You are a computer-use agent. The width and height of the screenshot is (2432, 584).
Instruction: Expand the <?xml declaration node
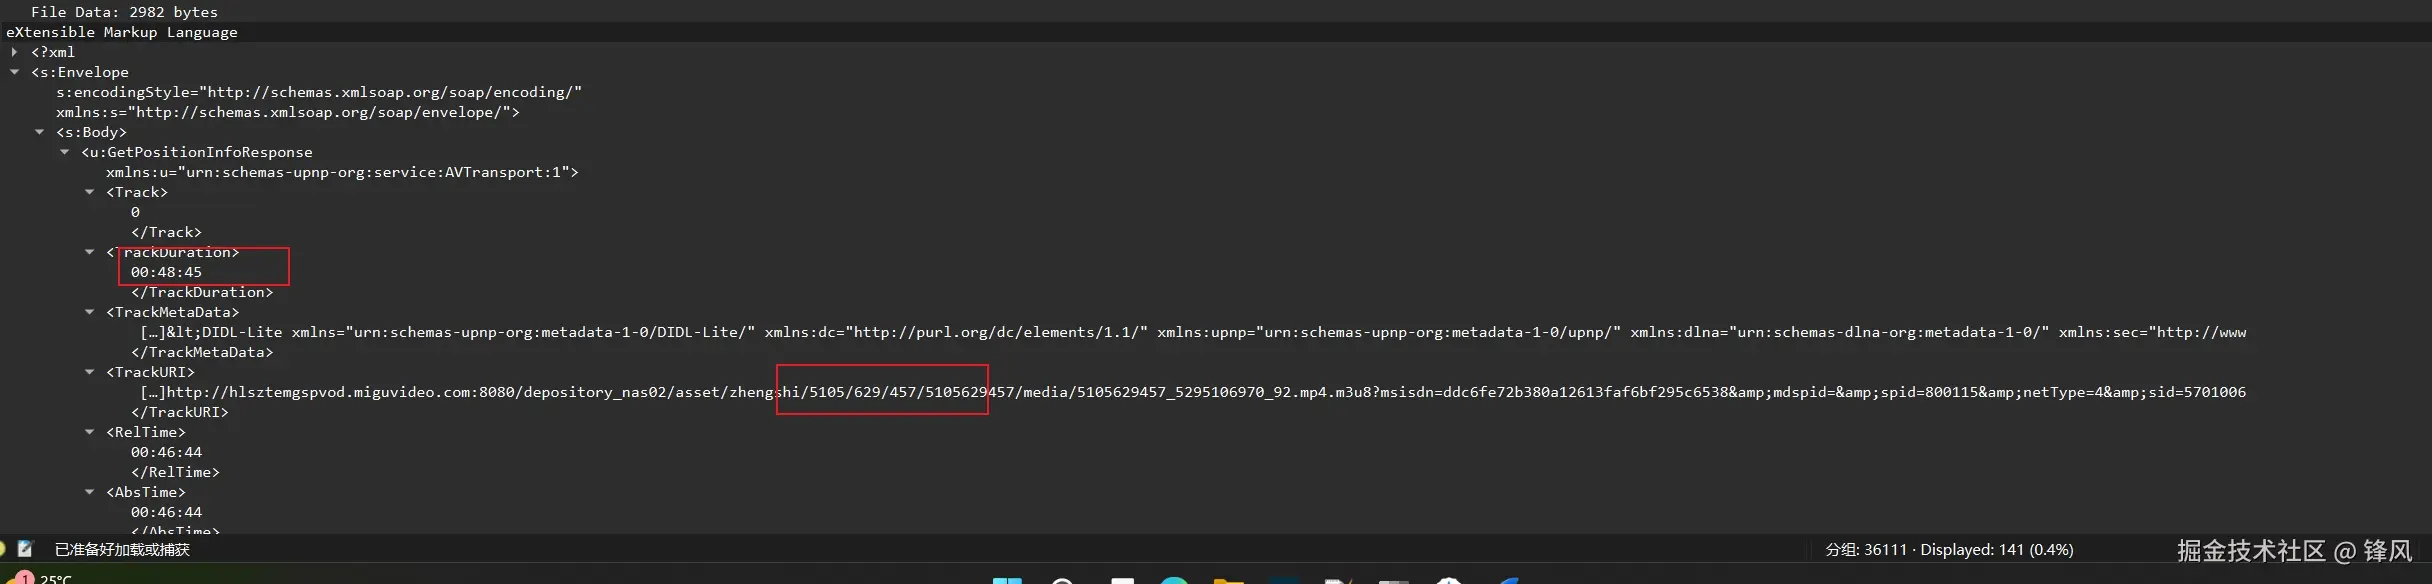coord(14,52)
